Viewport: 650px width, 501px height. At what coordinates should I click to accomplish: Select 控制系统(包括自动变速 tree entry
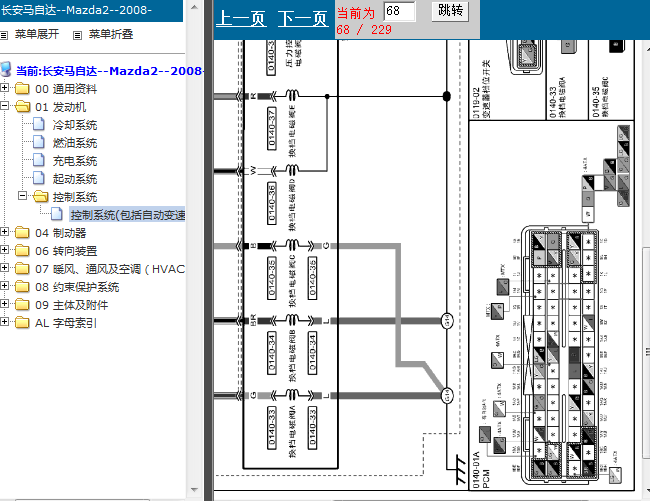127,215
